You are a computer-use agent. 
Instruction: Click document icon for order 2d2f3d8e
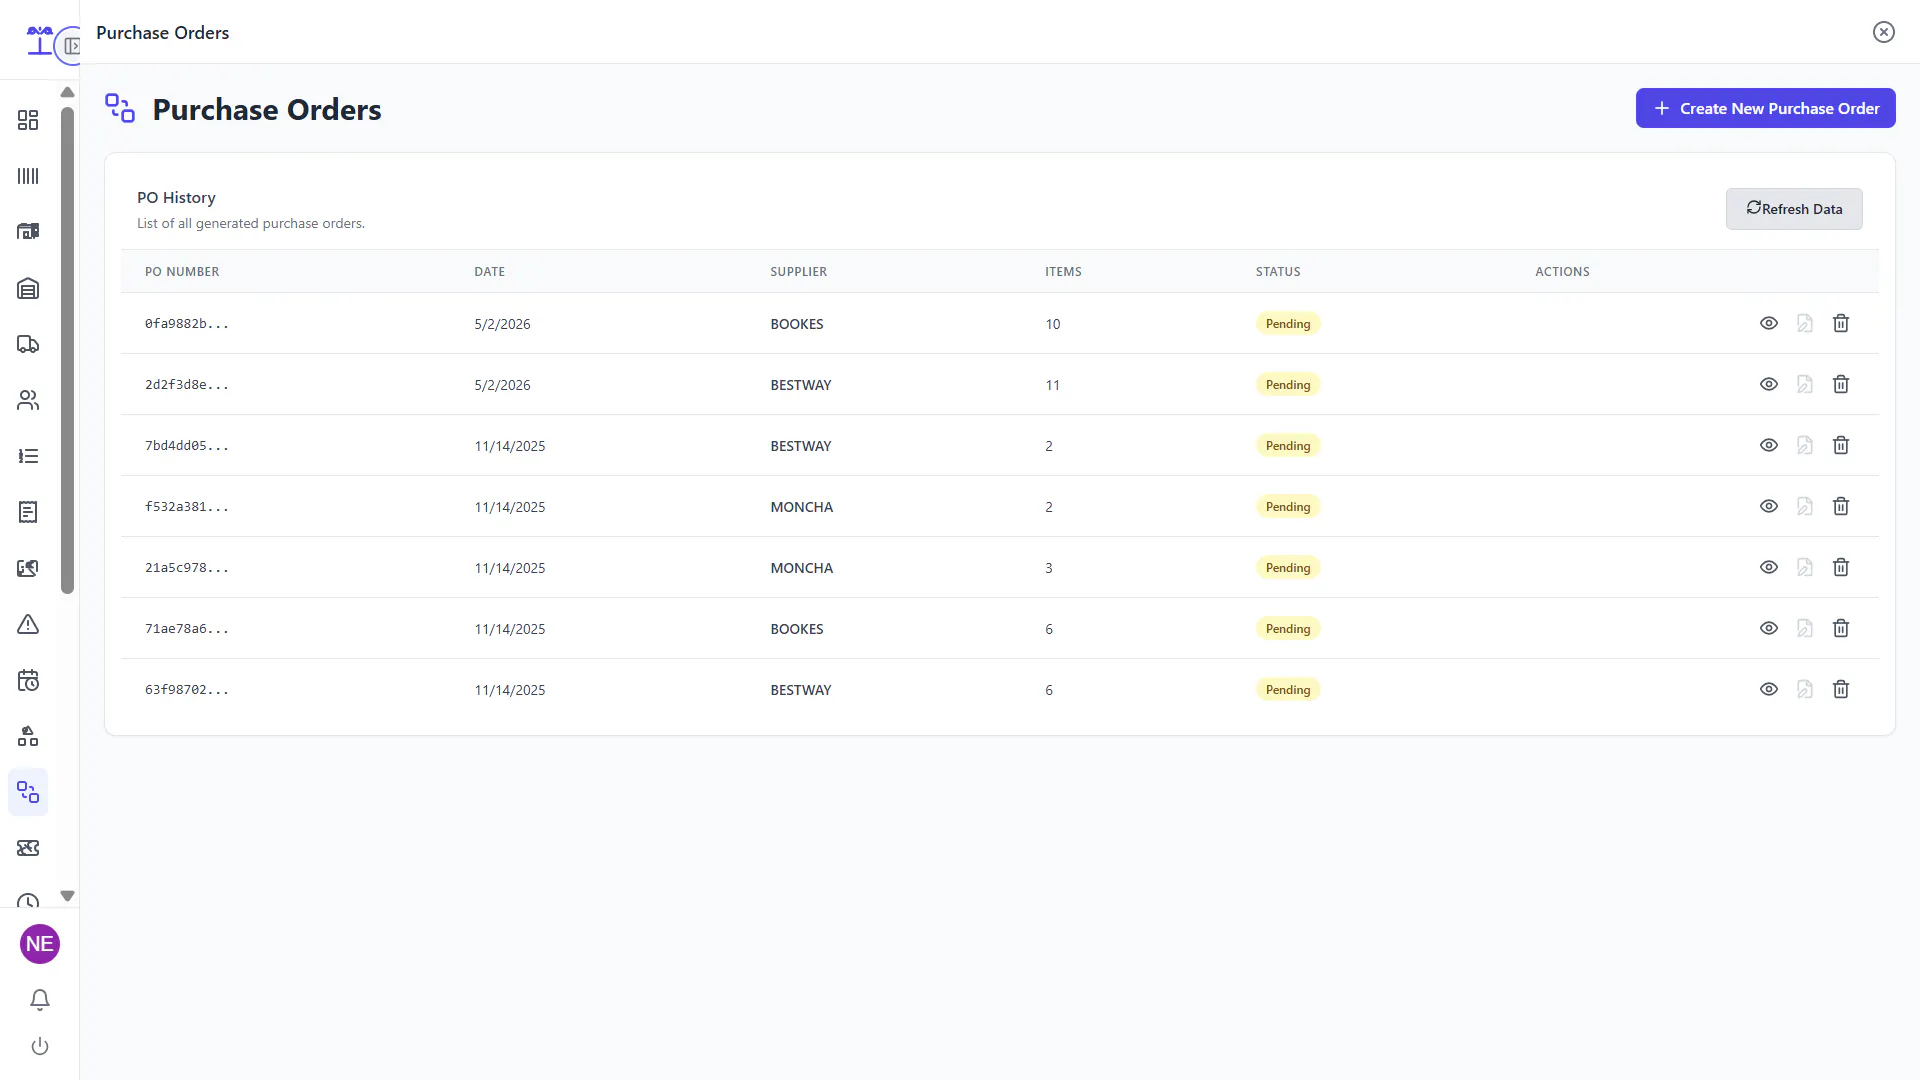click(x=1805, y=384)
